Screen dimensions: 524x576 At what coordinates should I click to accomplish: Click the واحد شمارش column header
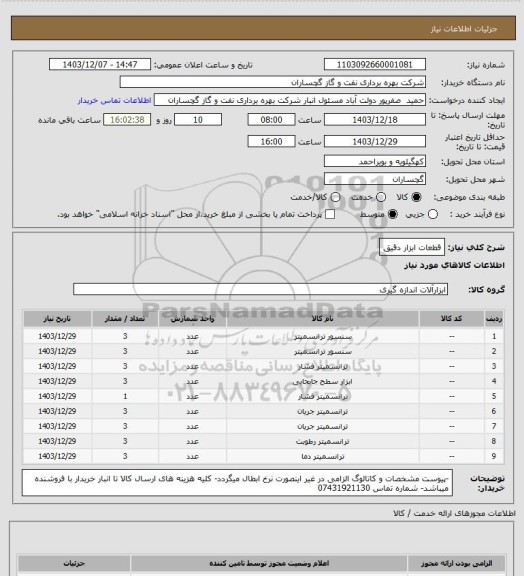pos(193,319)
